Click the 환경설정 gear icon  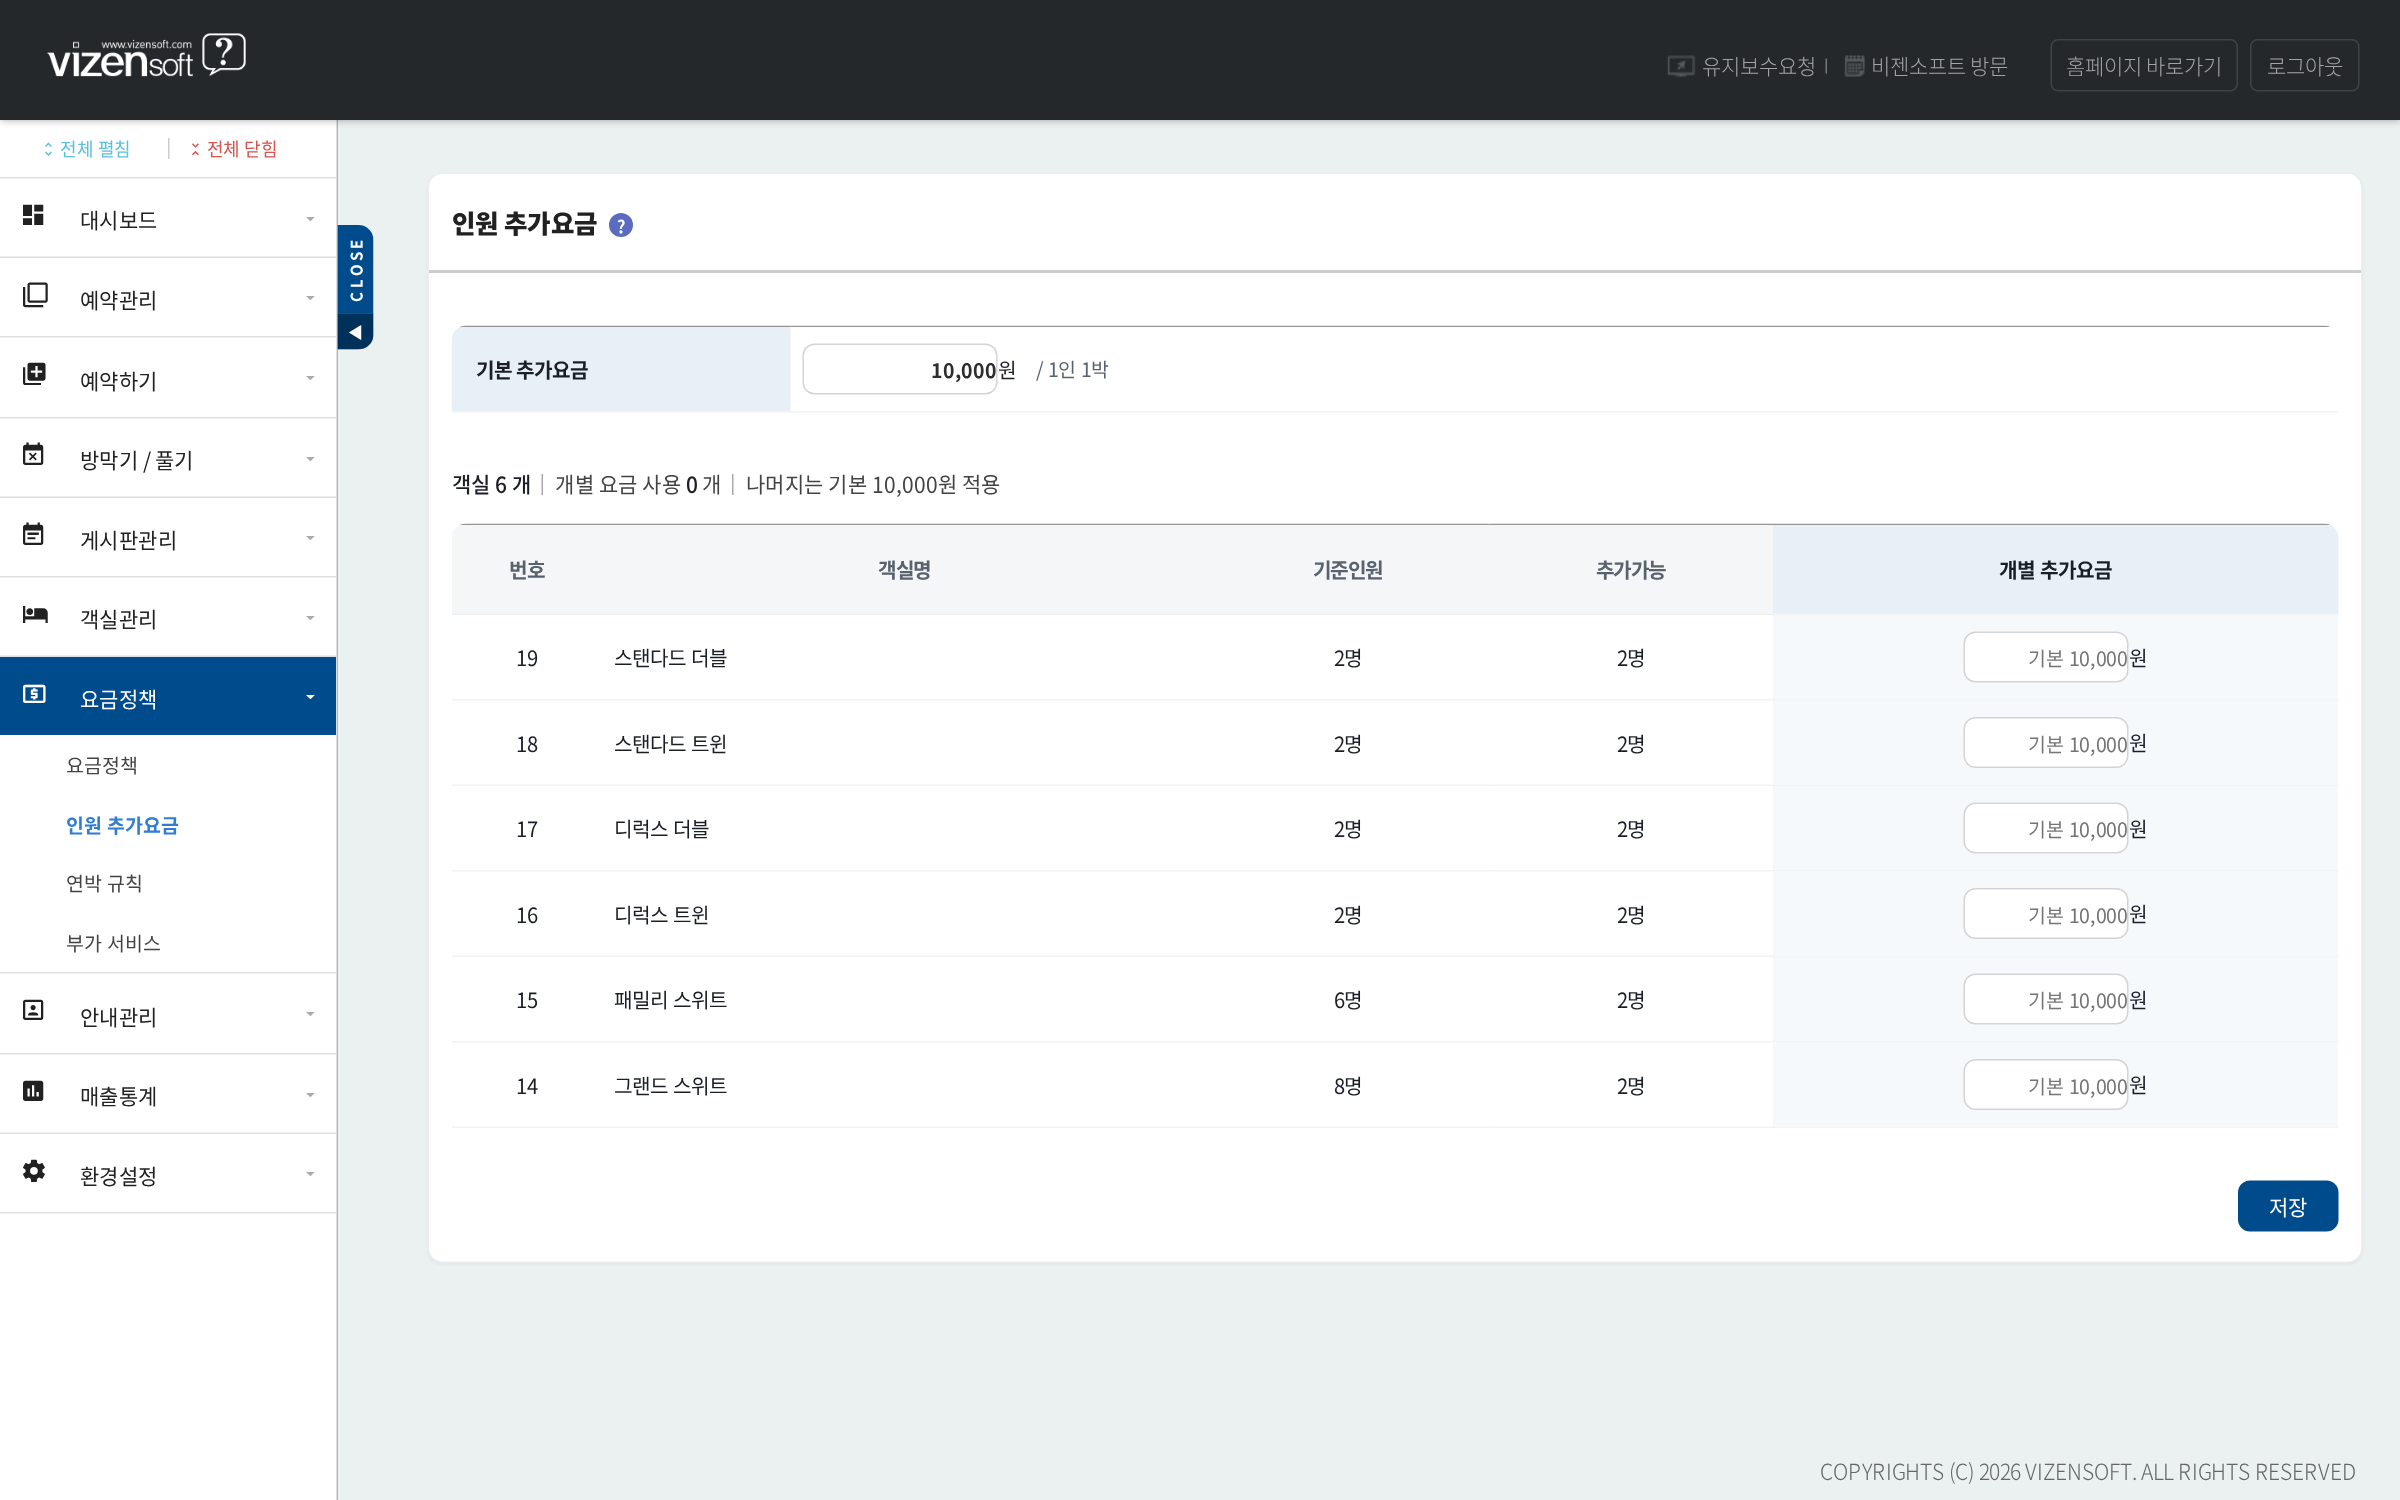coord(34,1171)
